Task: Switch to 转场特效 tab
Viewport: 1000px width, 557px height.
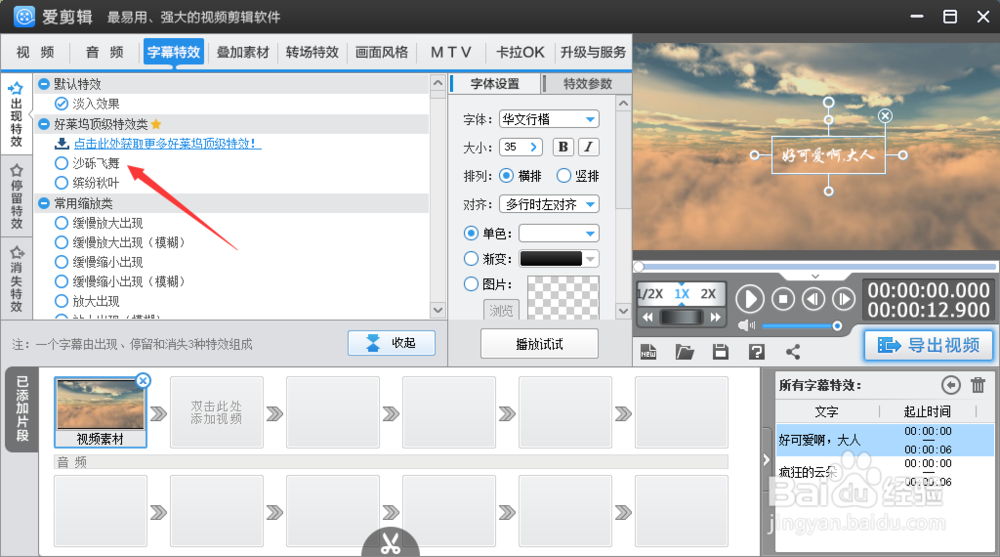Action: [x=312, y=52]
